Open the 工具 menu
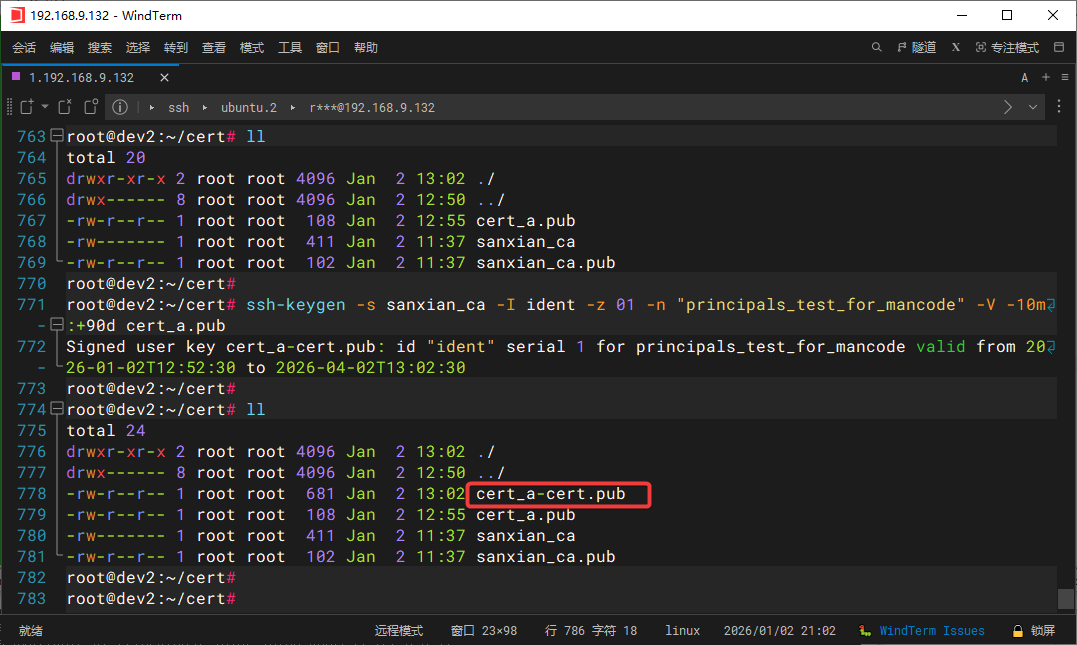1077x645 pixels. 290,47
